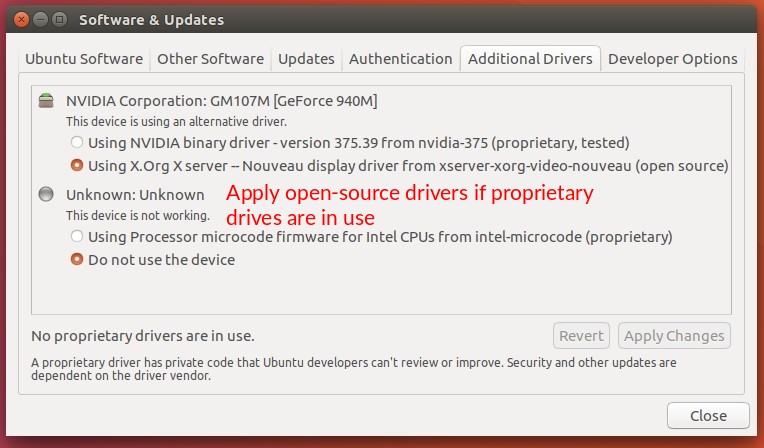Screen dimensions: 764x448
Task: Click the NVIDIA graphics card device icon
Action: tap(46, 100)
